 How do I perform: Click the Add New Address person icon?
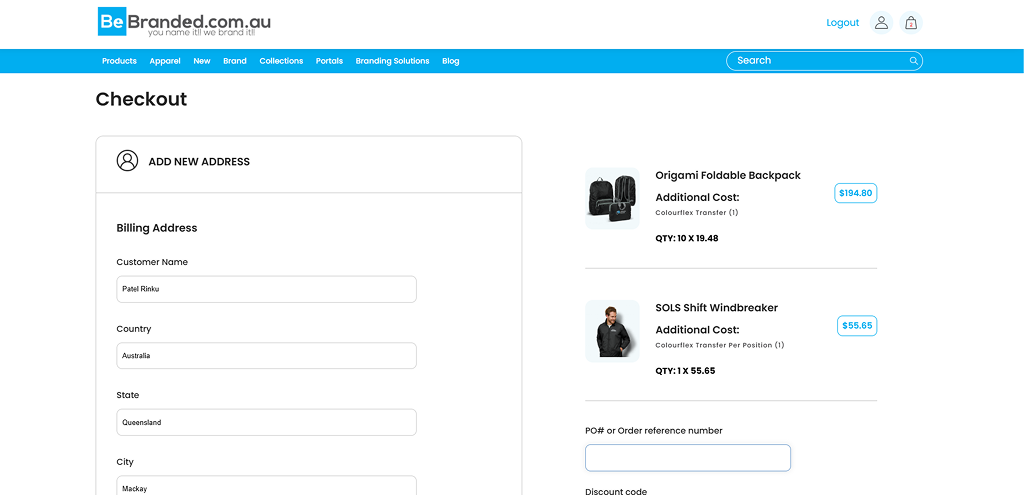pyautogui.click(x=127, y=161)
